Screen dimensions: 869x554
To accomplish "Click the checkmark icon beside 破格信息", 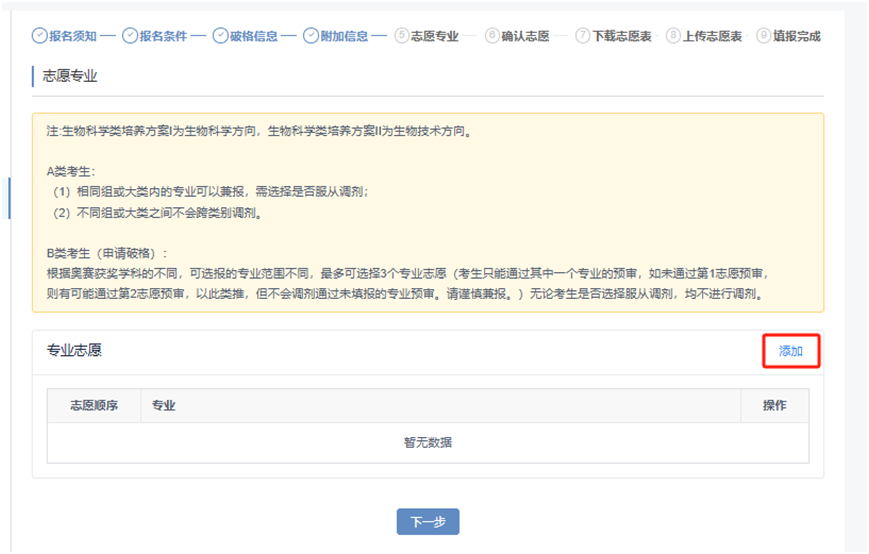I will pyautogui.click(x=220, y=36).
